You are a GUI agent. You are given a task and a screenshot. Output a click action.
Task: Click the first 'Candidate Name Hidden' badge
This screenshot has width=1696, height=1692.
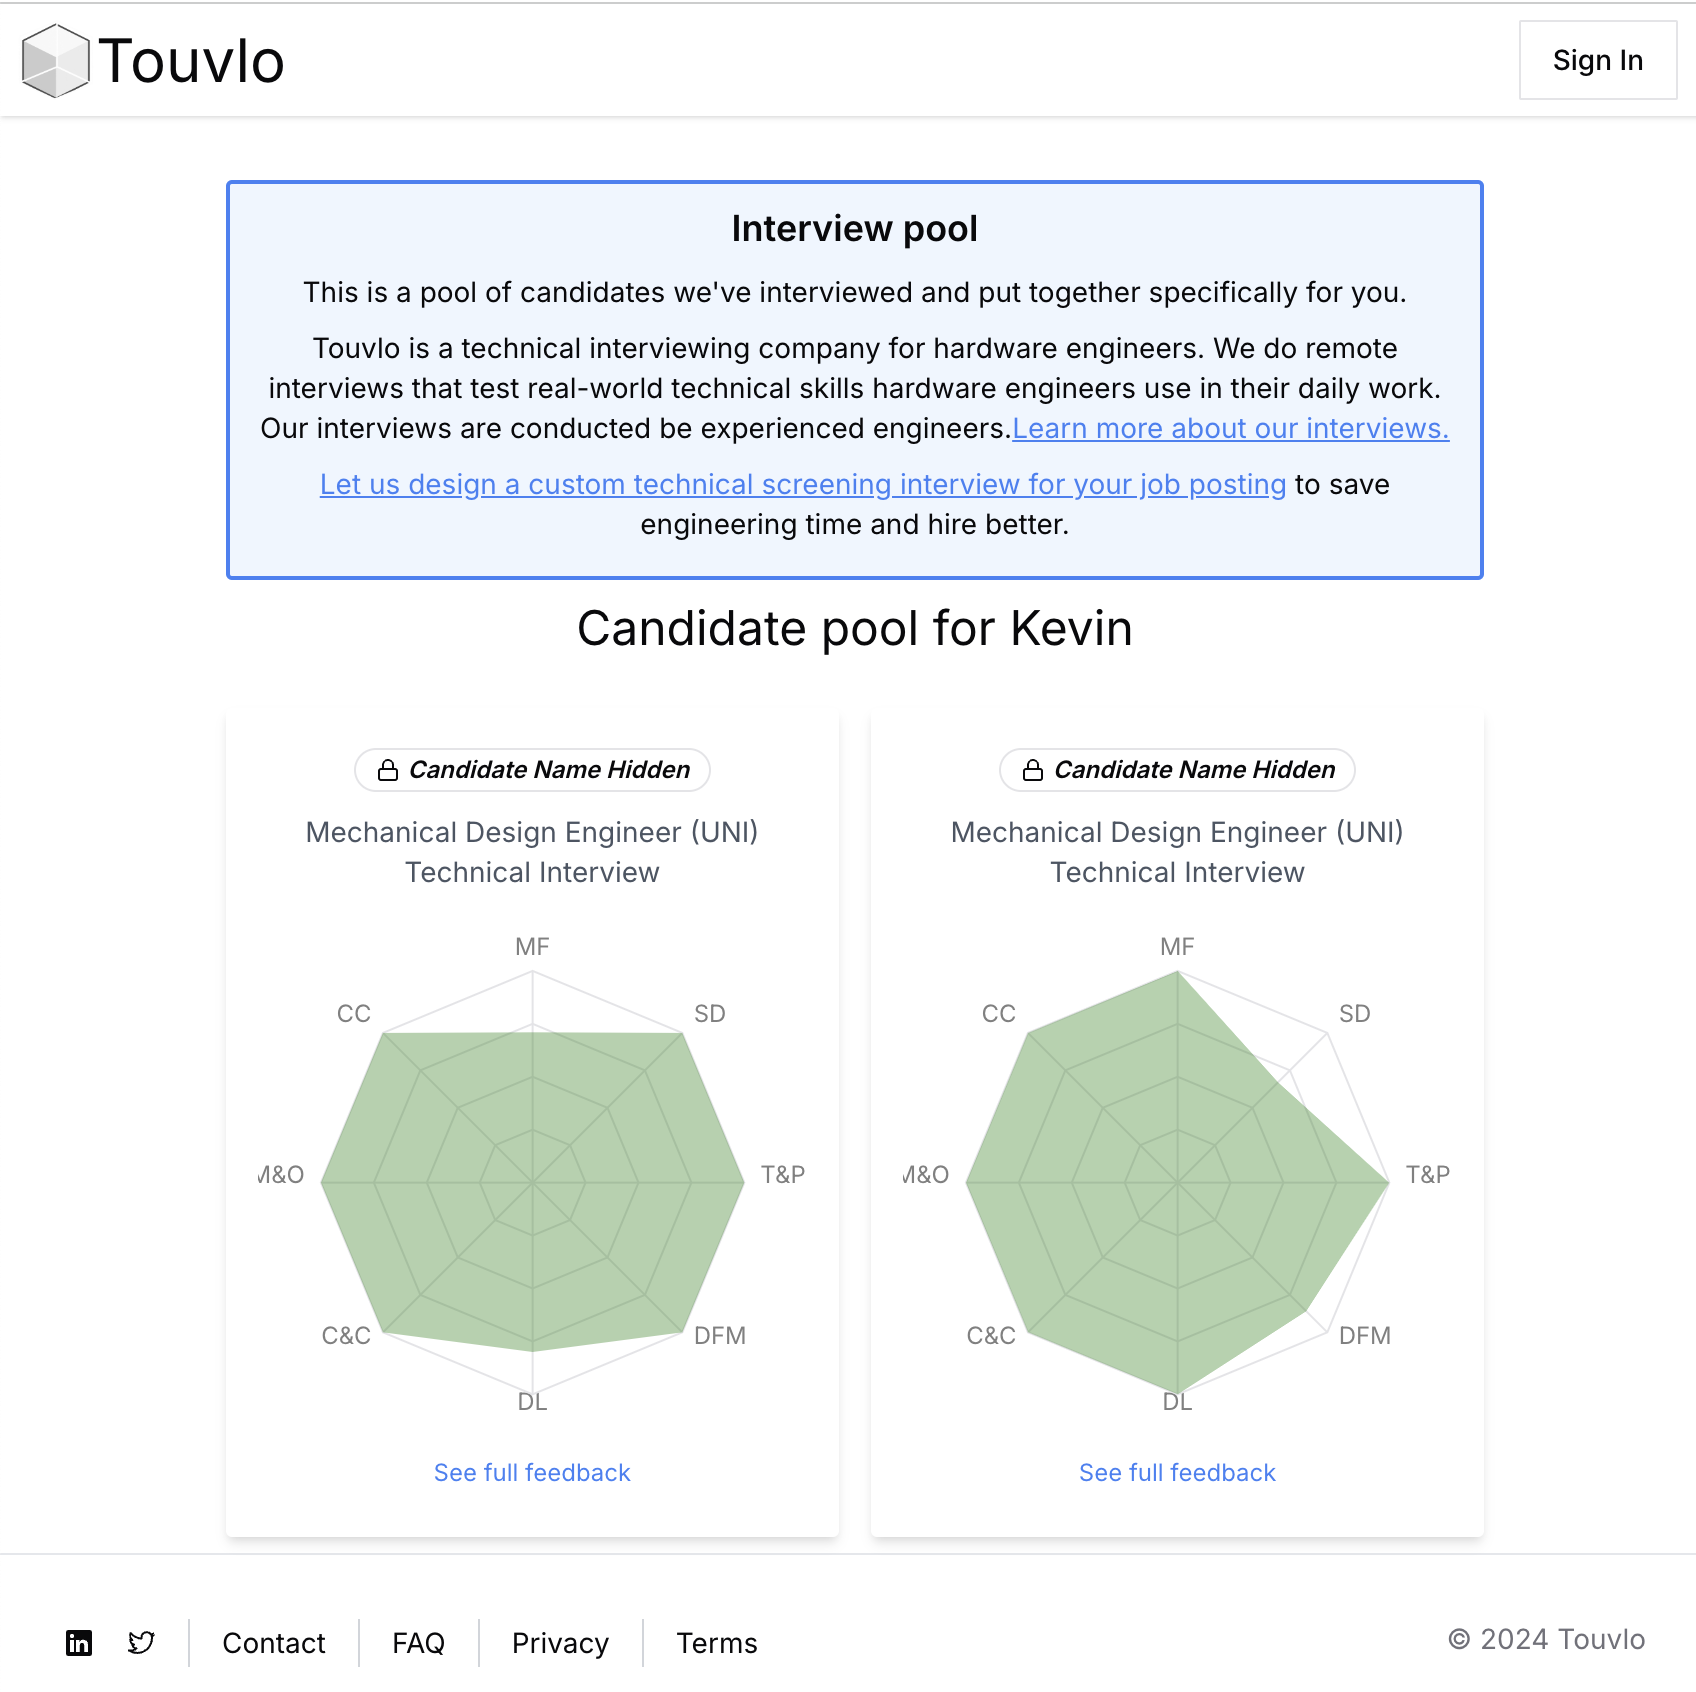532,770
